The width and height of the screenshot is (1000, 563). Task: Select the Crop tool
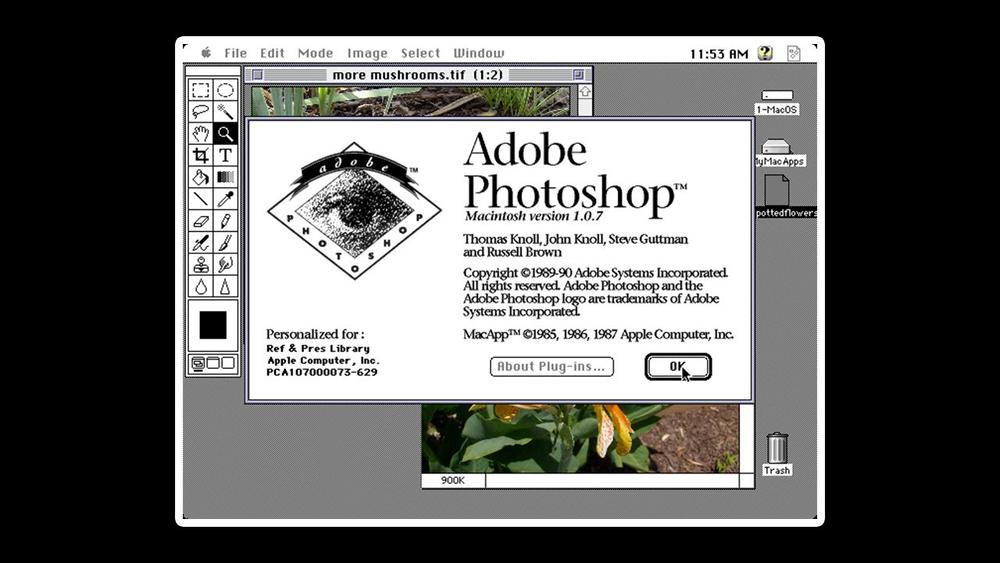pyautogui.click(x=200, y=155)
